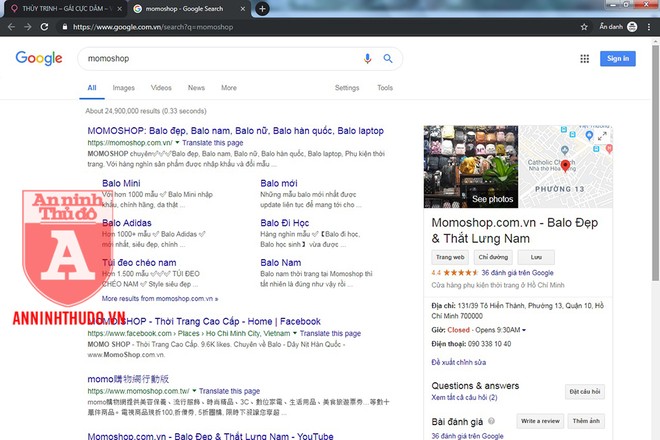Open the Balo mới sitelink
This screenshot has height=440, width=660.
coord(279,183)
